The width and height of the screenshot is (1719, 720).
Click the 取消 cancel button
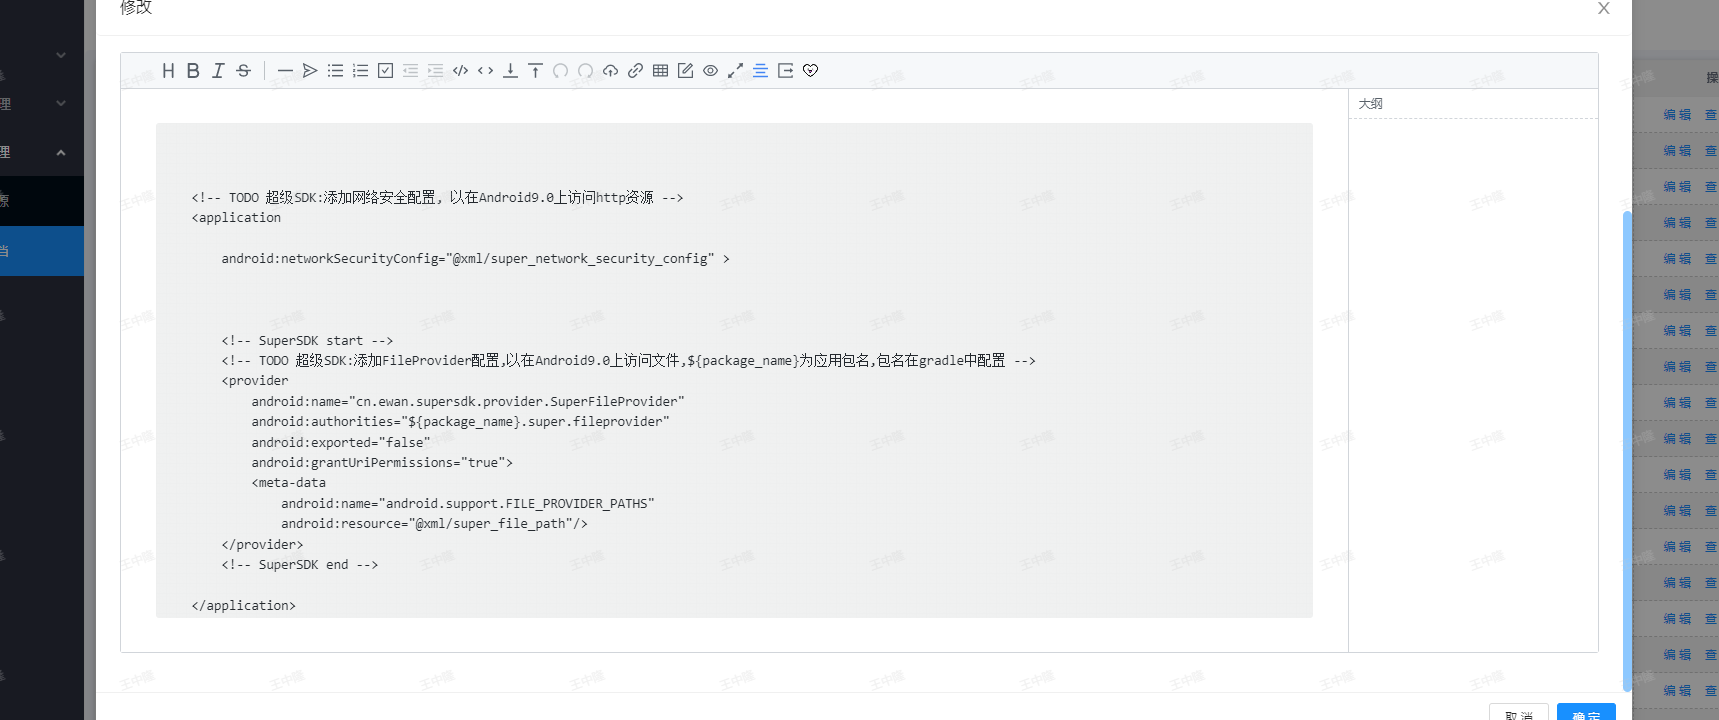click(1518, 712)
